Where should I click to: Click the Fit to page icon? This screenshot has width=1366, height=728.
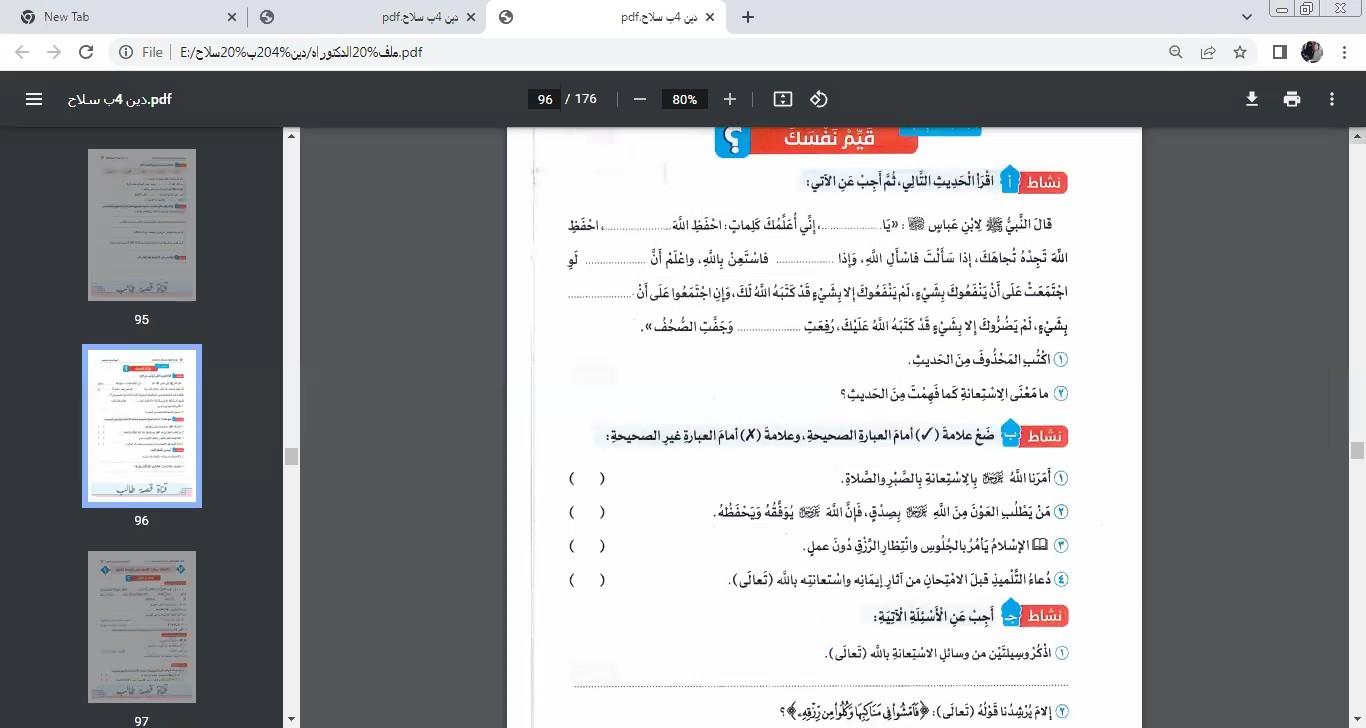[x=783, y=99]
